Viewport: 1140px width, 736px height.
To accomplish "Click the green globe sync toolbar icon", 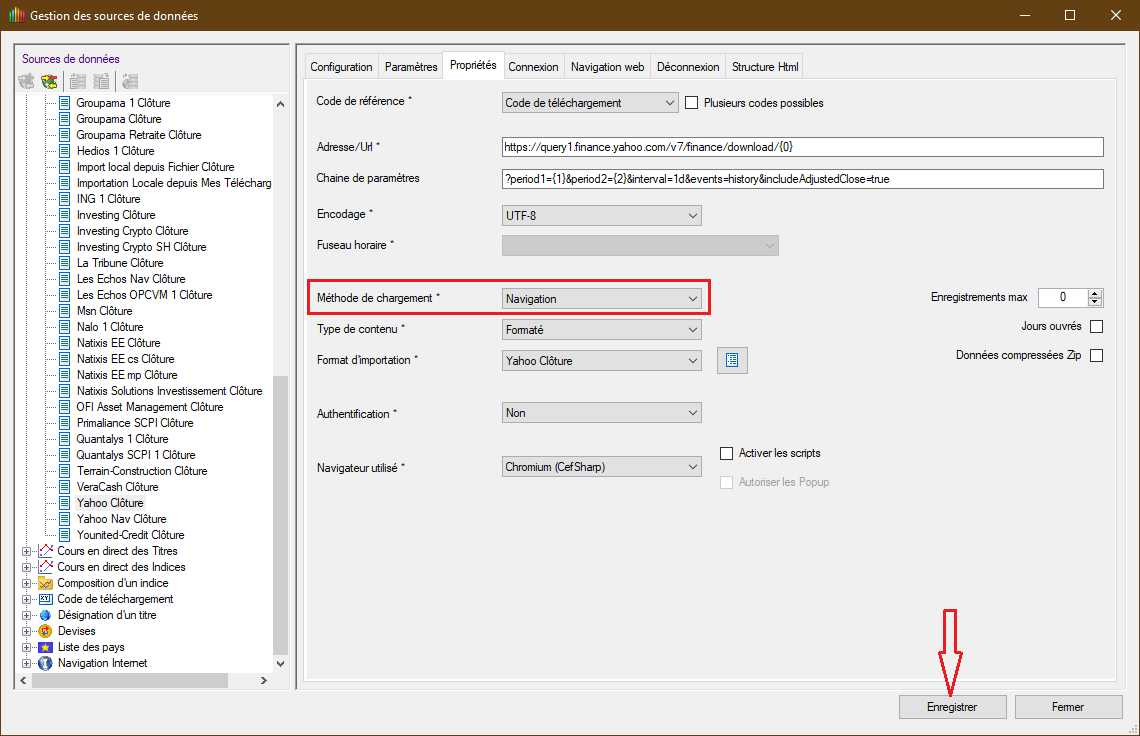I will pos(49,81).
